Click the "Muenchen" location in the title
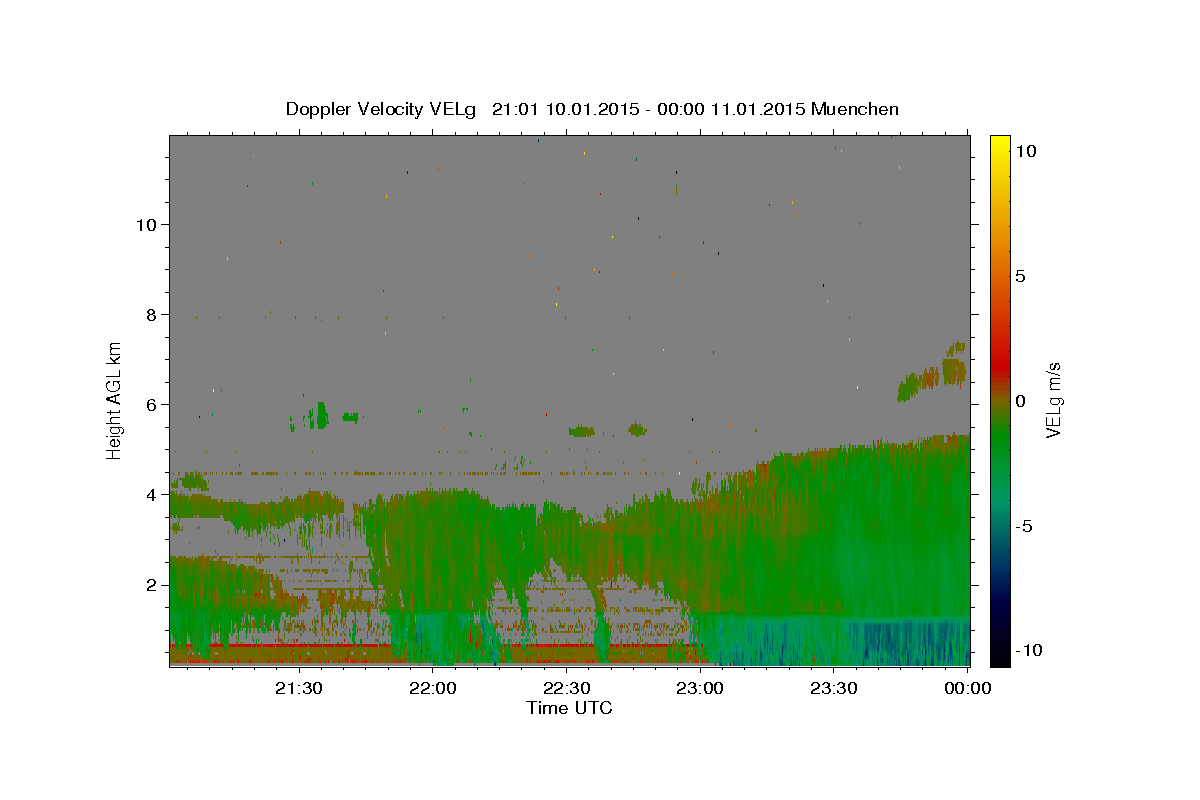The image size is (1200, 800). pyautogui.click(x=855, y=109)
